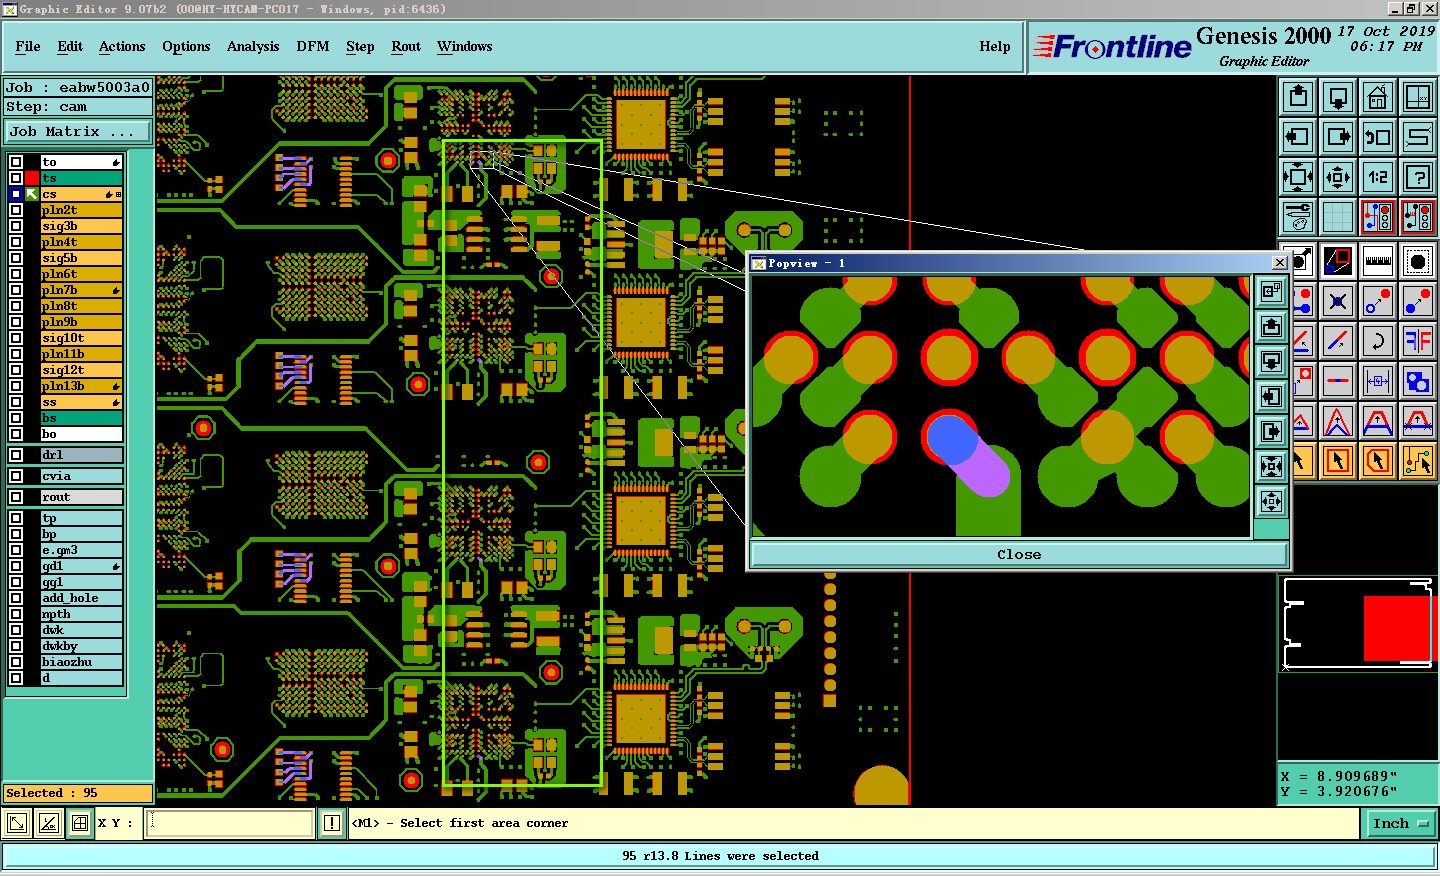Viewport: 1440px width, 876px height.
Task: Click the Popview topmost side icon
Action: coord(1271,291)
